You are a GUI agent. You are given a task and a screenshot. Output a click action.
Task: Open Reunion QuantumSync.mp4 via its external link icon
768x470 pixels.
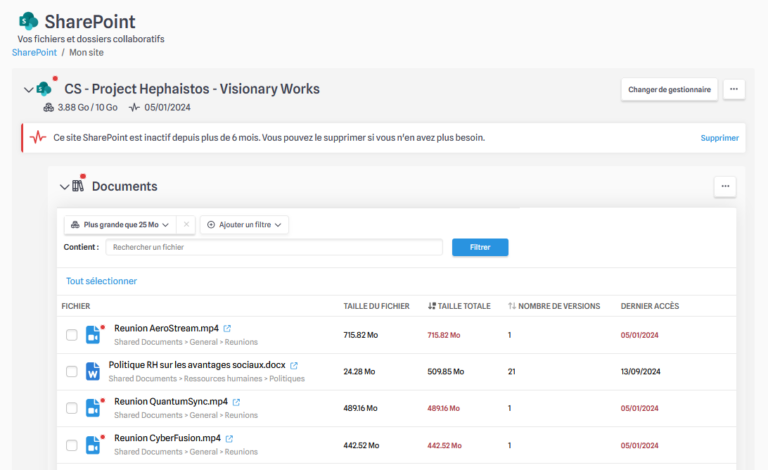tap(236, 402)
